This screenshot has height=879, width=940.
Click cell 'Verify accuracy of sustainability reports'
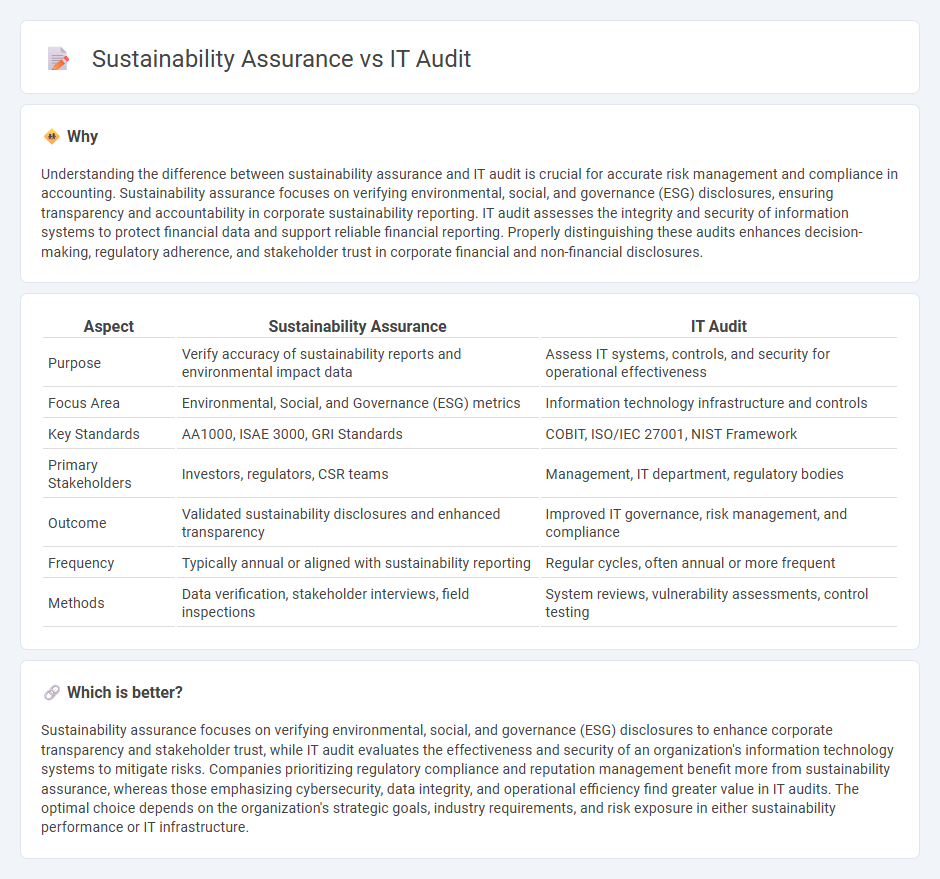point(357,363)
